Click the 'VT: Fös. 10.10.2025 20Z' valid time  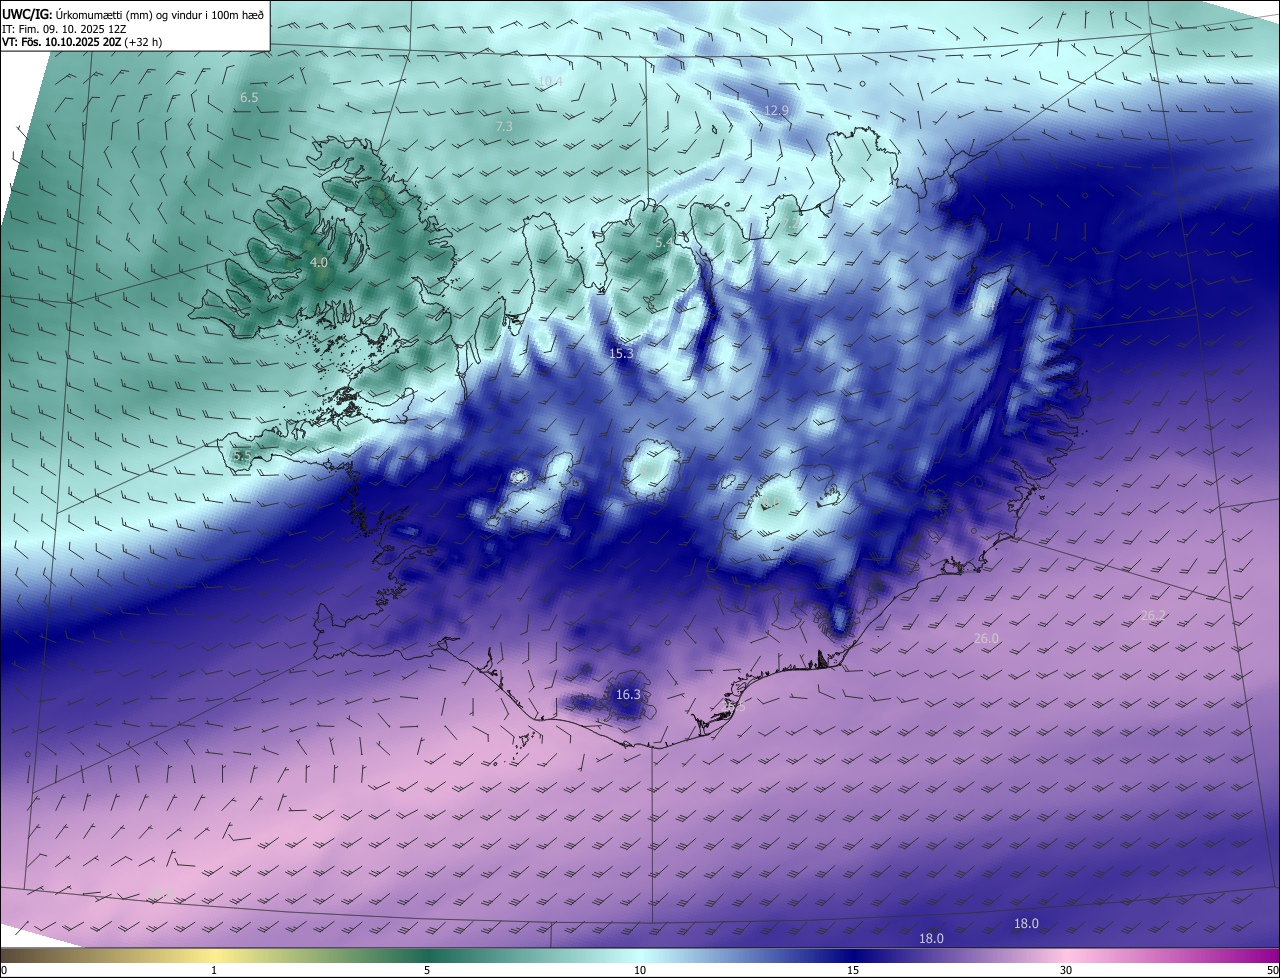[60, 43]
